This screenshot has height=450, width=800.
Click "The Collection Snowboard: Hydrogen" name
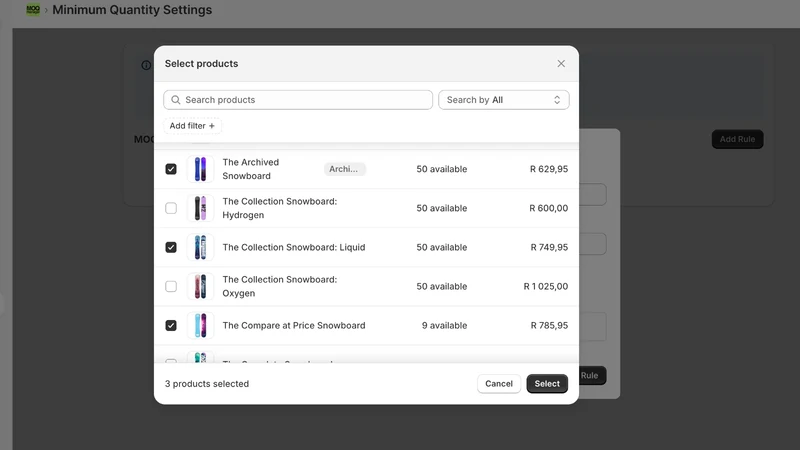(280, 208)
